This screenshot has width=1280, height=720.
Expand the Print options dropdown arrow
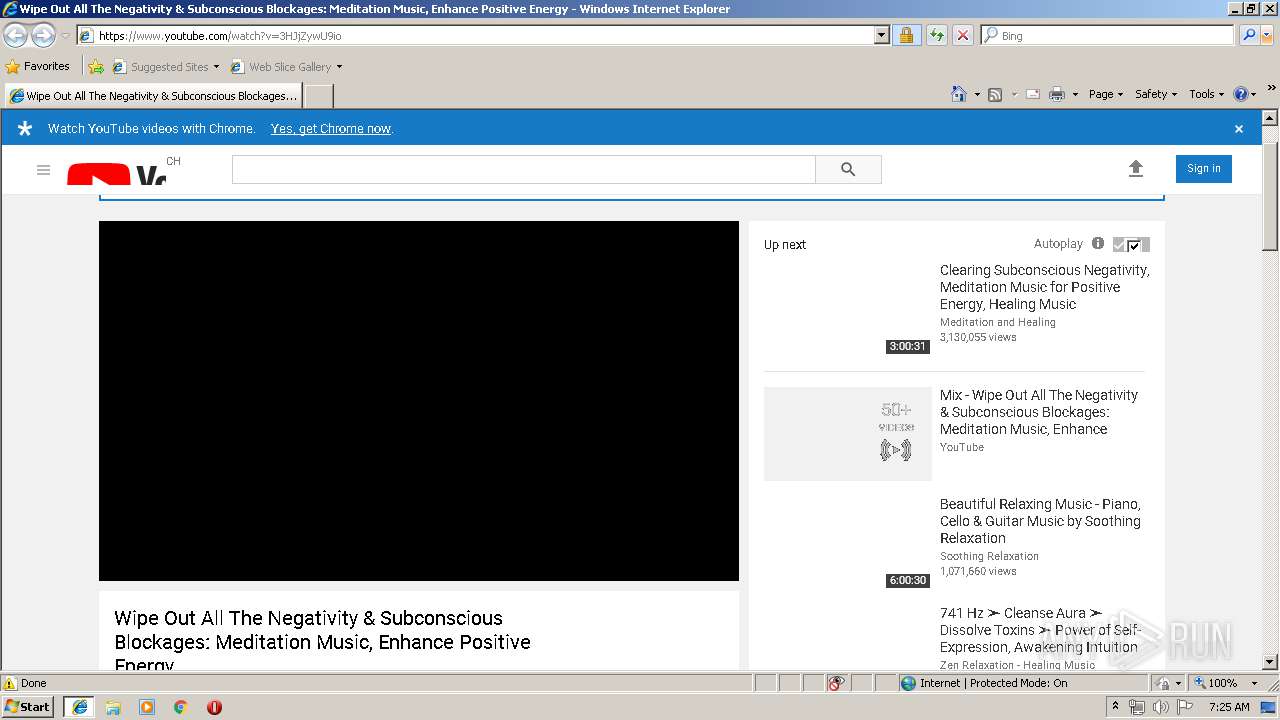[1075, 95]
